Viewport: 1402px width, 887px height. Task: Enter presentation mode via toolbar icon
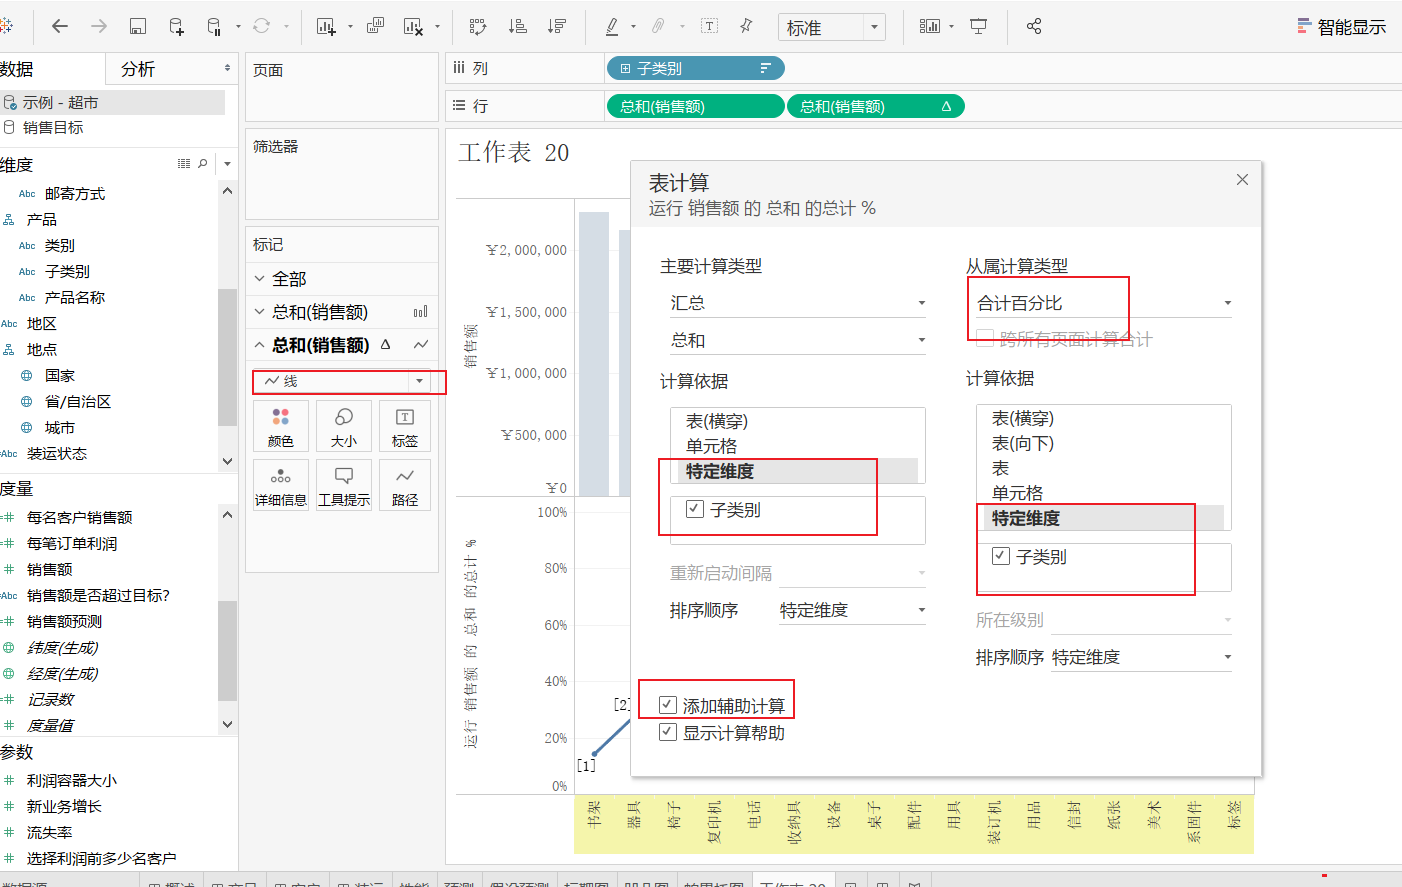point(979,26)
